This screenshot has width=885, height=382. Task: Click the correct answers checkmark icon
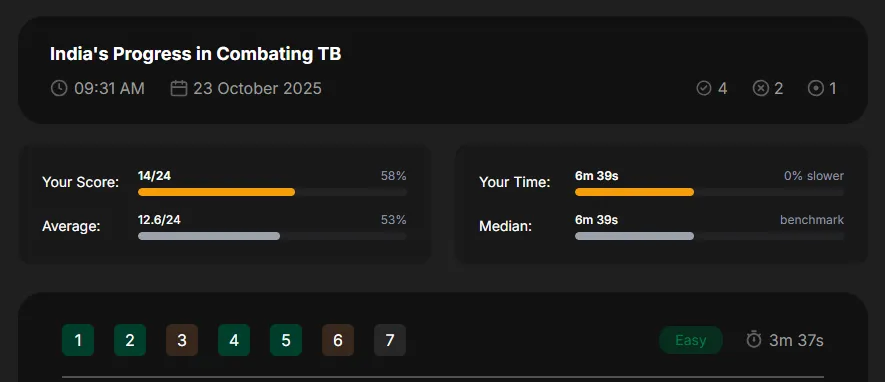point(704,89)
